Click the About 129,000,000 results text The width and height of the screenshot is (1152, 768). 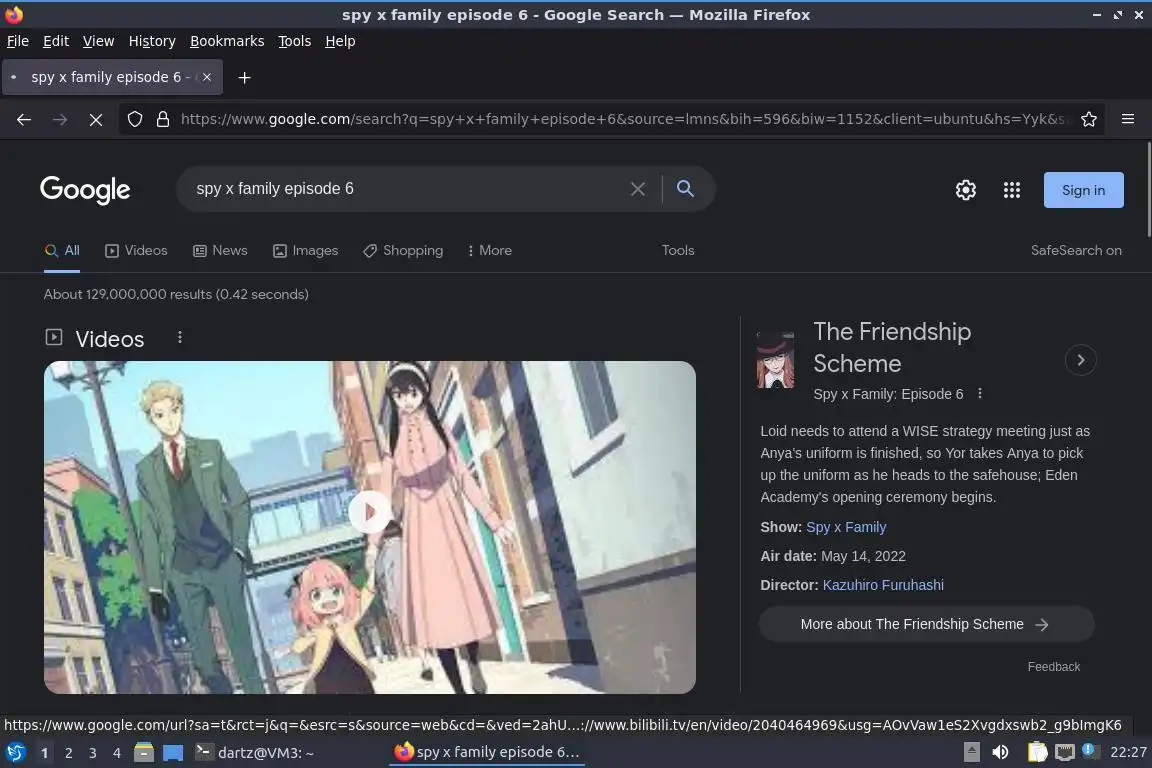pyautogui.click(x=176, y=294)
